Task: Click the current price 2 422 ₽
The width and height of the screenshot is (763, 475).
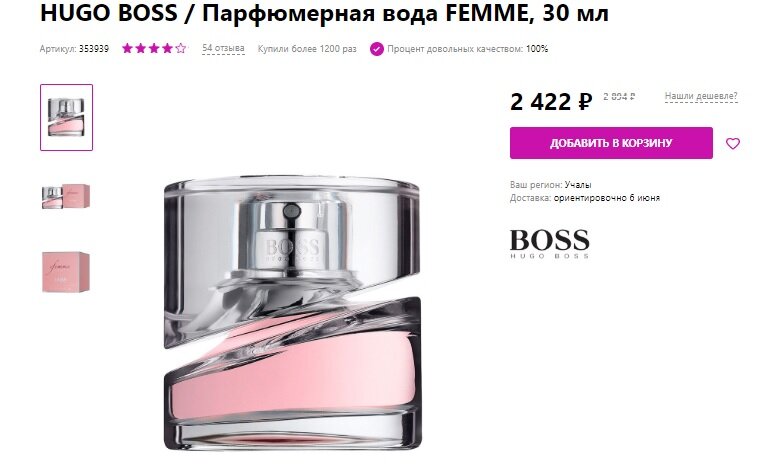Action: click(551, 102)
